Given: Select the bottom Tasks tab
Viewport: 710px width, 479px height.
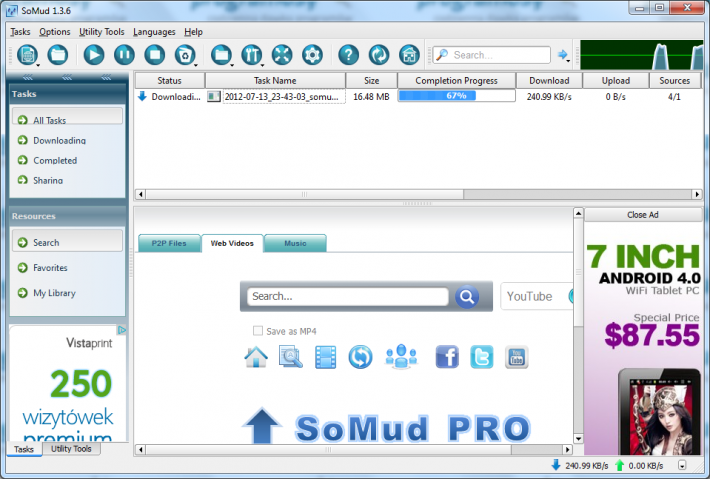Looking at the screenshot, I should click(24, 449).
